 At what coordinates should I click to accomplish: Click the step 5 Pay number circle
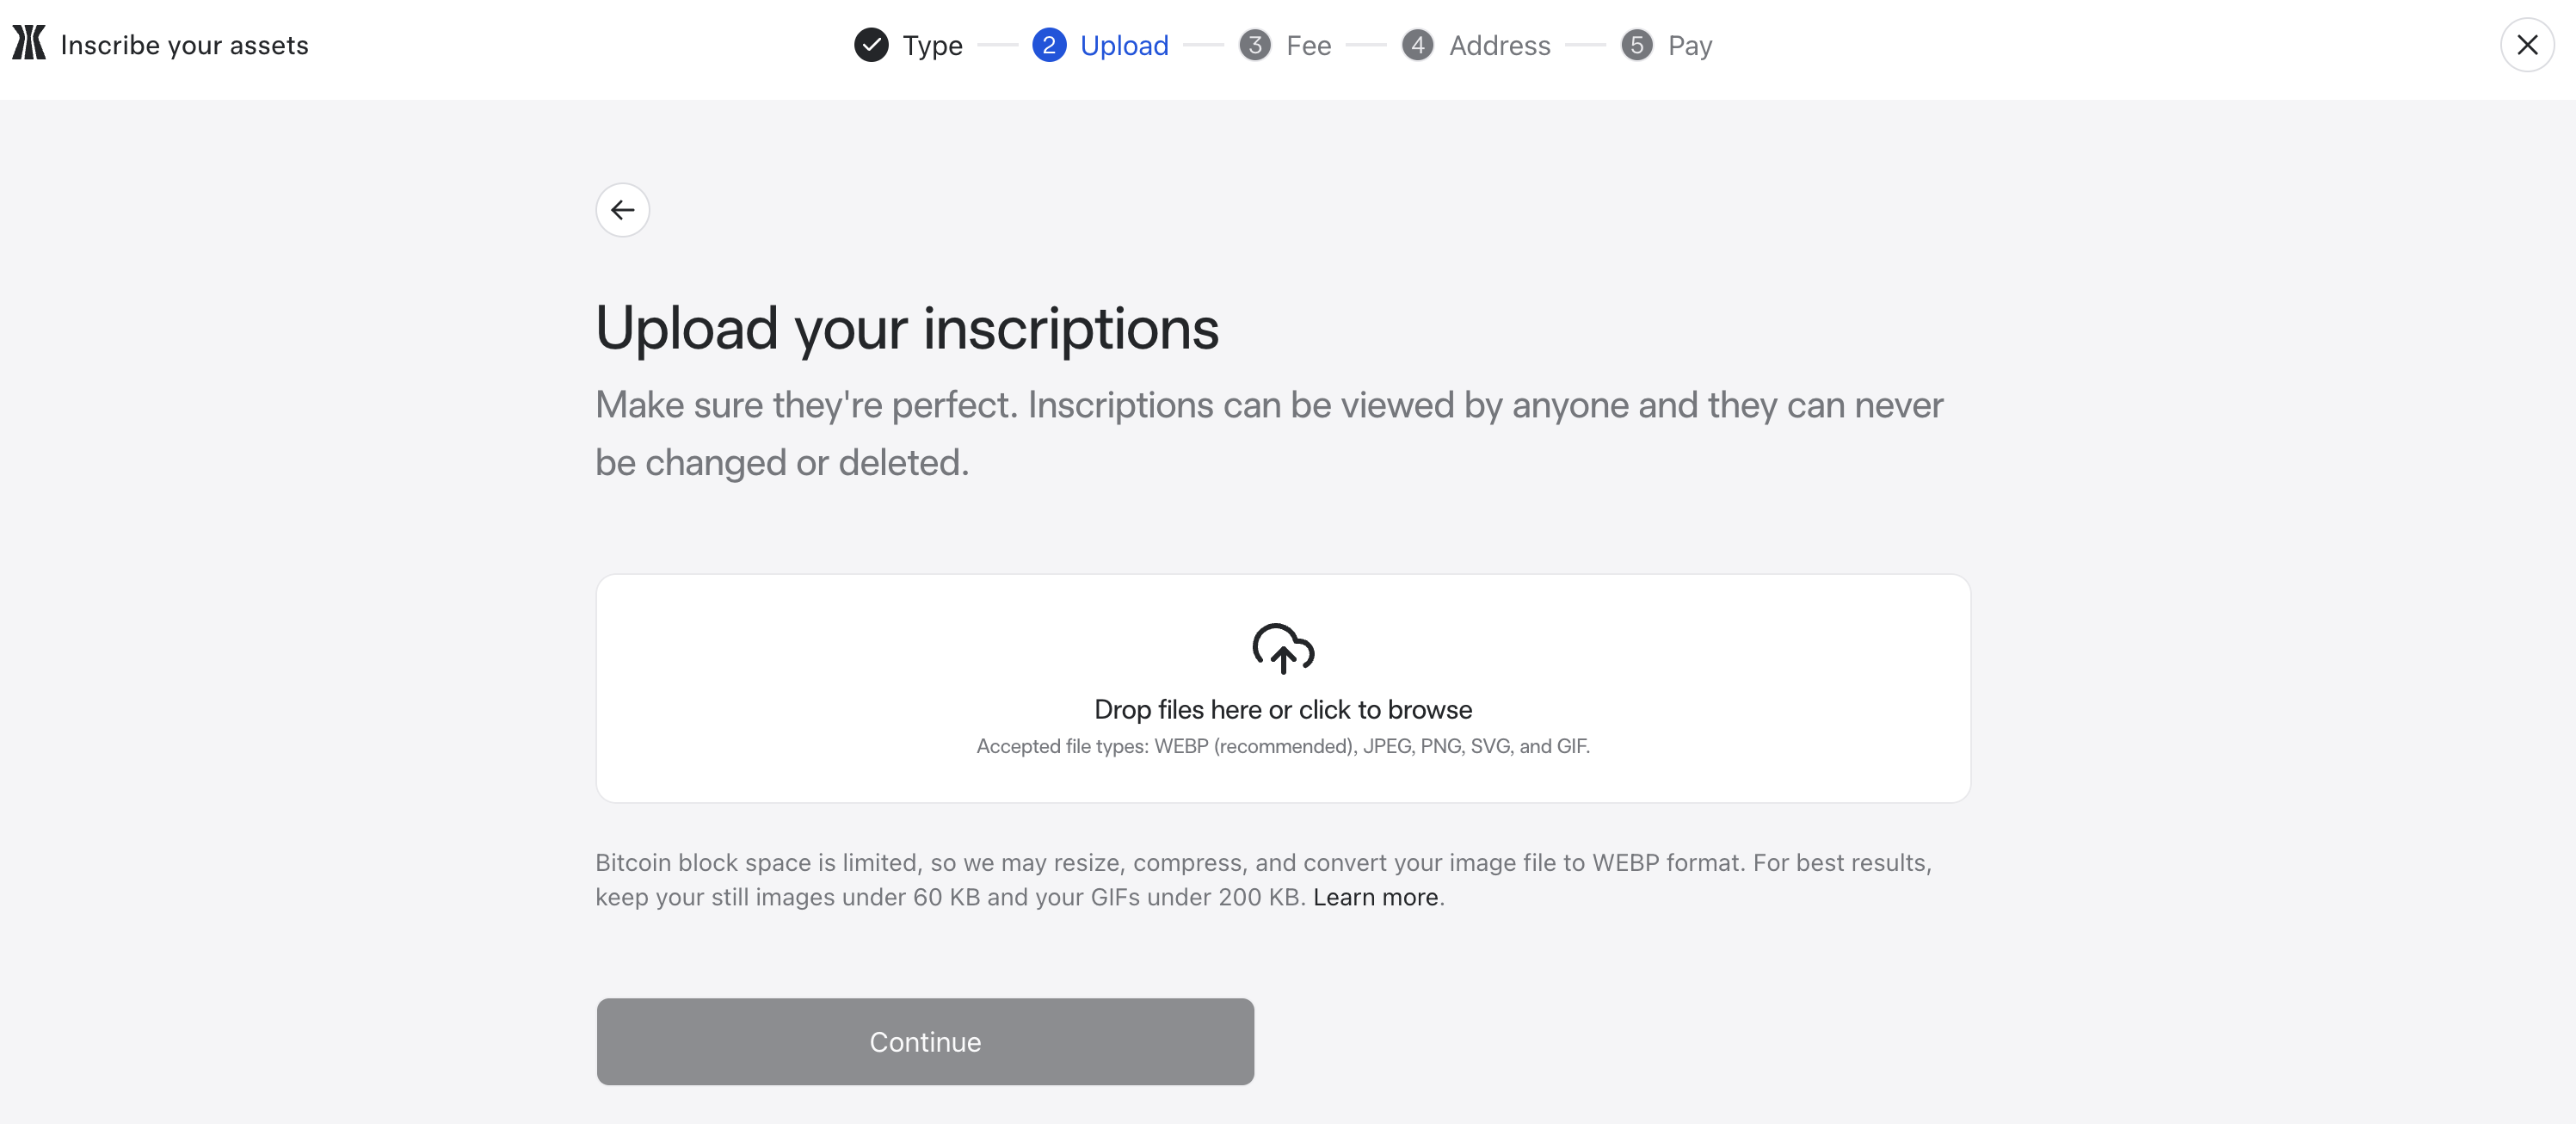pyautogui.click(x=1636, y=45)
